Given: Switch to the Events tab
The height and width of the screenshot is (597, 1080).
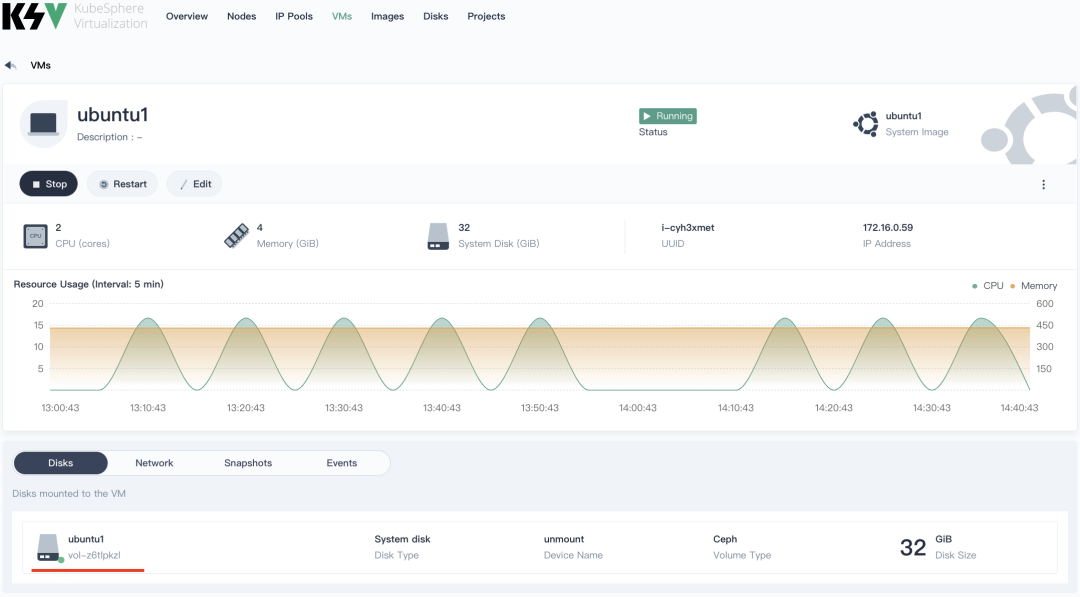Looking at the screenshot, I should click(342, 463).
